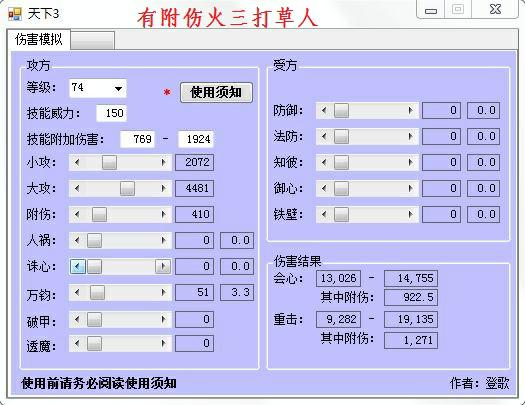Click the 铁壁 slider thumb

[x=341, y=215]
